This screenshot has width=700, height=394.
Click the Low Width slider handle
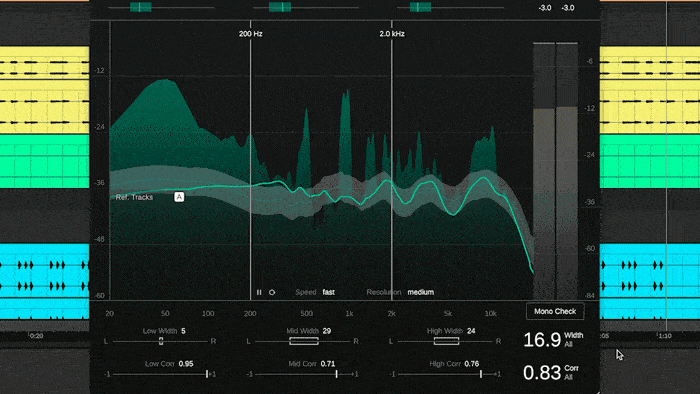pyautogui.click(x=161, y=341)
